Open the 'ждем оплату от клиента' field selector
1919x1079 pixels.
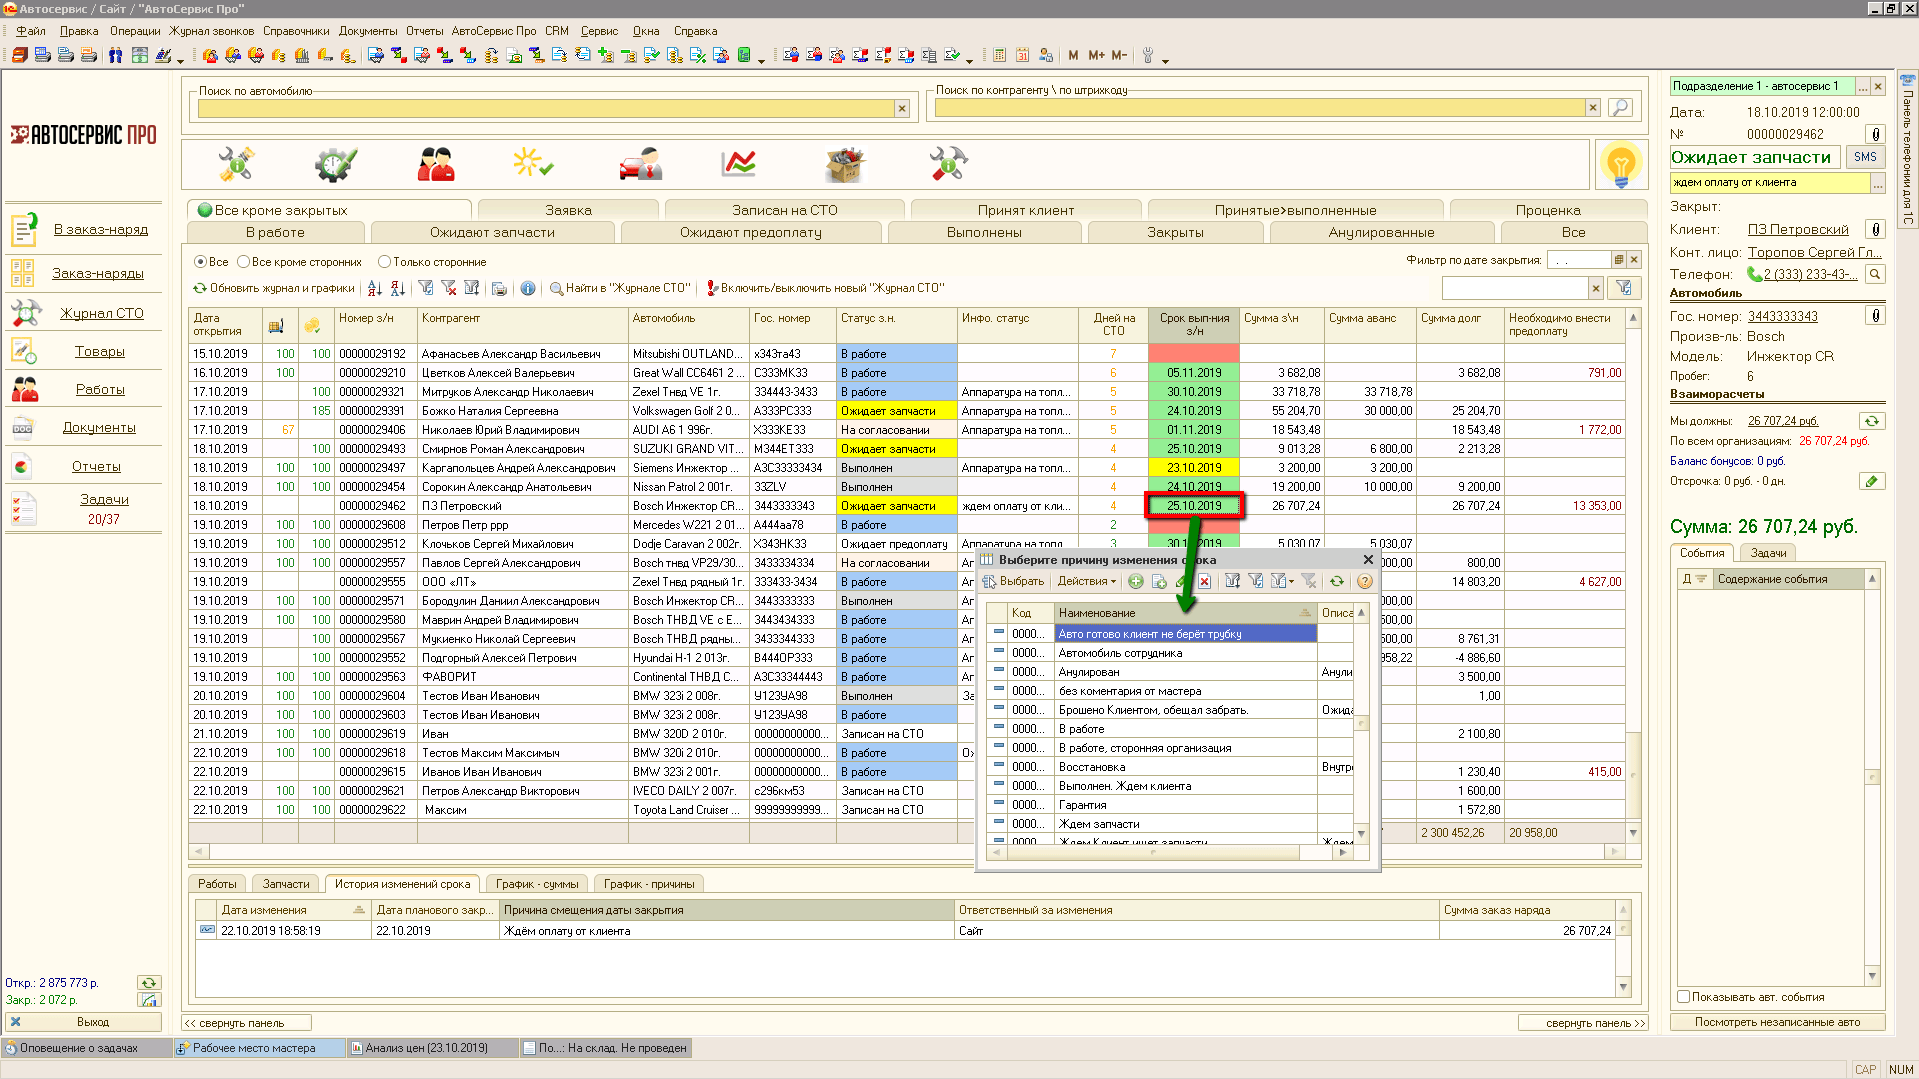coord(1877,183)
